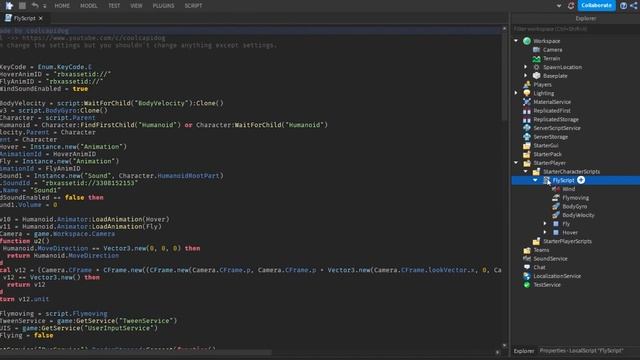Expand the Hover node

[545, 233]
